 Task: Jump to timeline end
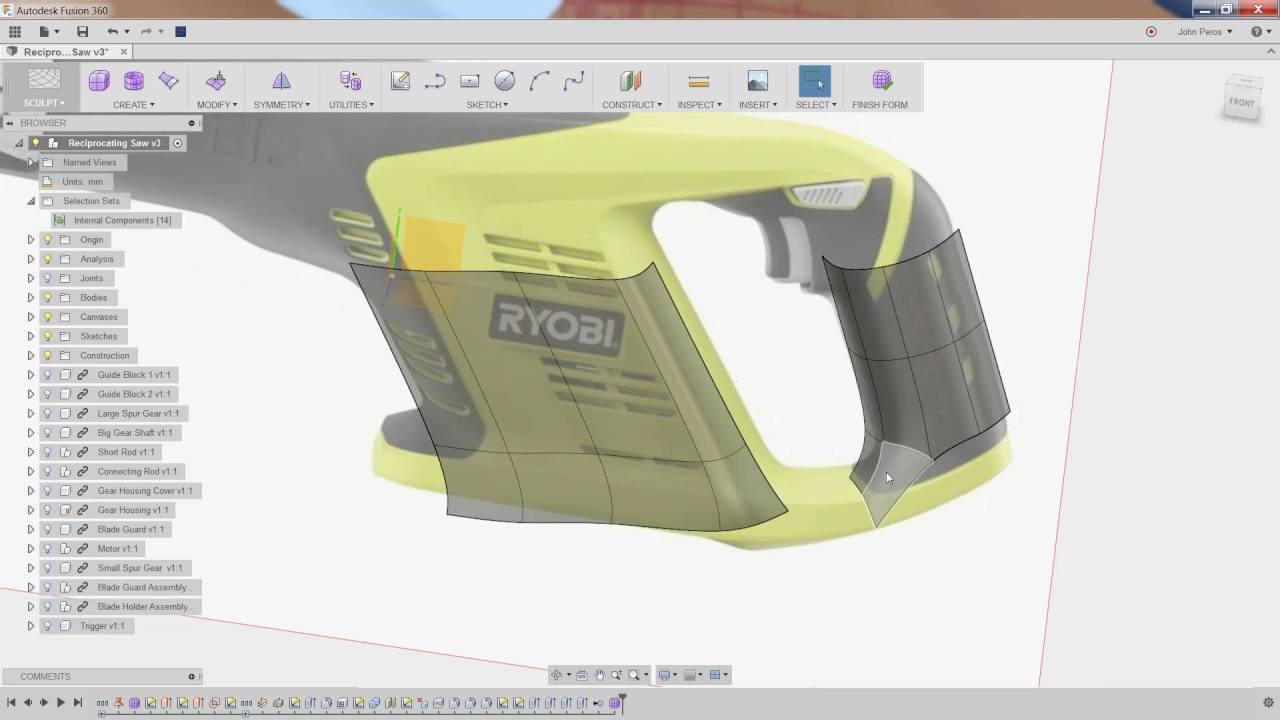(x=77, y=703)
